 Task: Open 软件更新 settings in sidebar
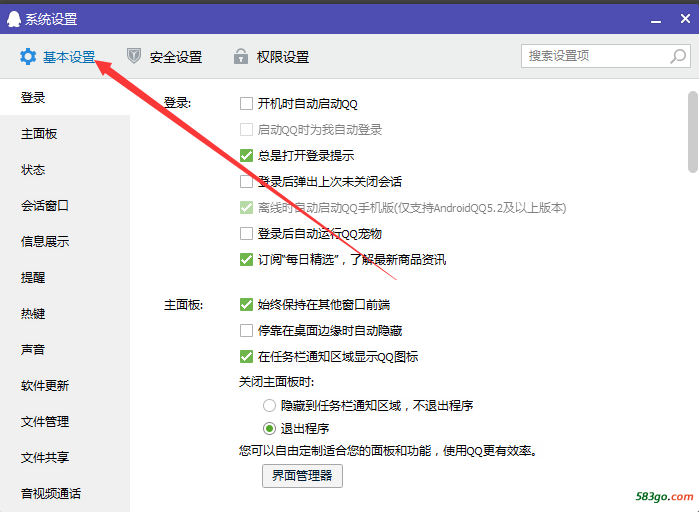click(x=65, y=385)
